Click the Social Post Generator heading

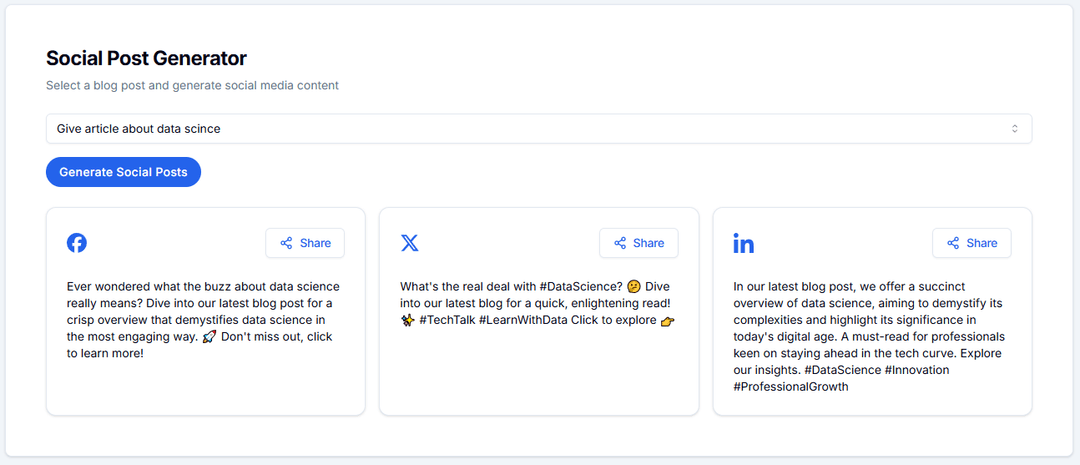[146, 58]
